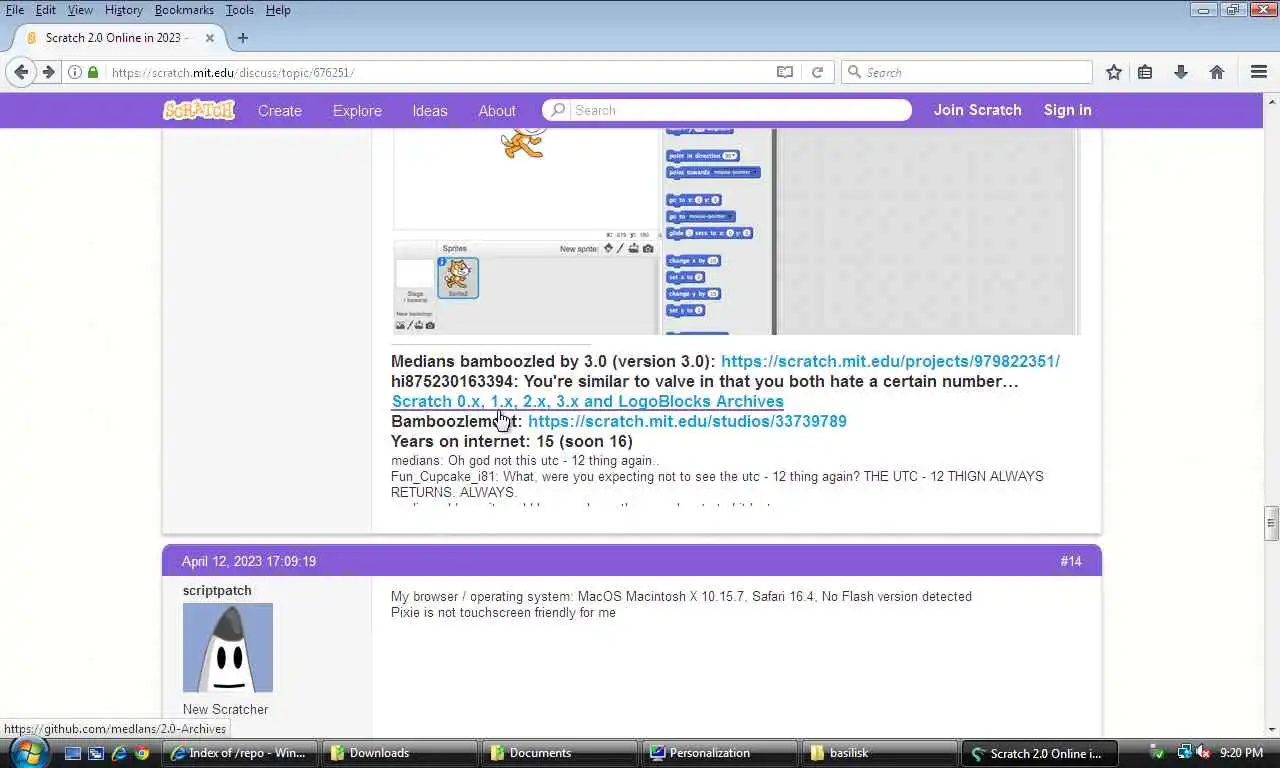Click the Scratch logo in header
The height and width of the screenshot is (768, 1280).
click(x=199, y=110)
